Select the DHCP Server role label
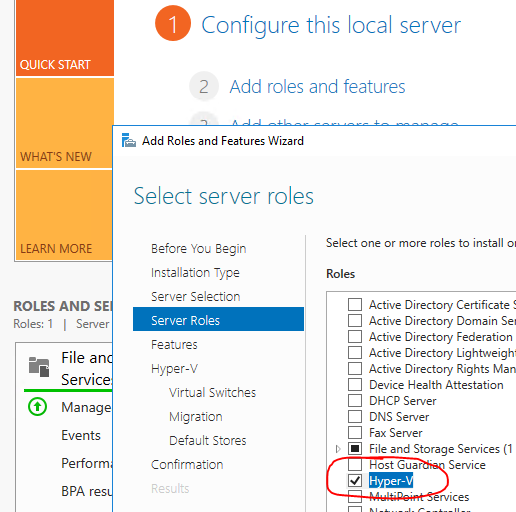 tap(403, 401)
